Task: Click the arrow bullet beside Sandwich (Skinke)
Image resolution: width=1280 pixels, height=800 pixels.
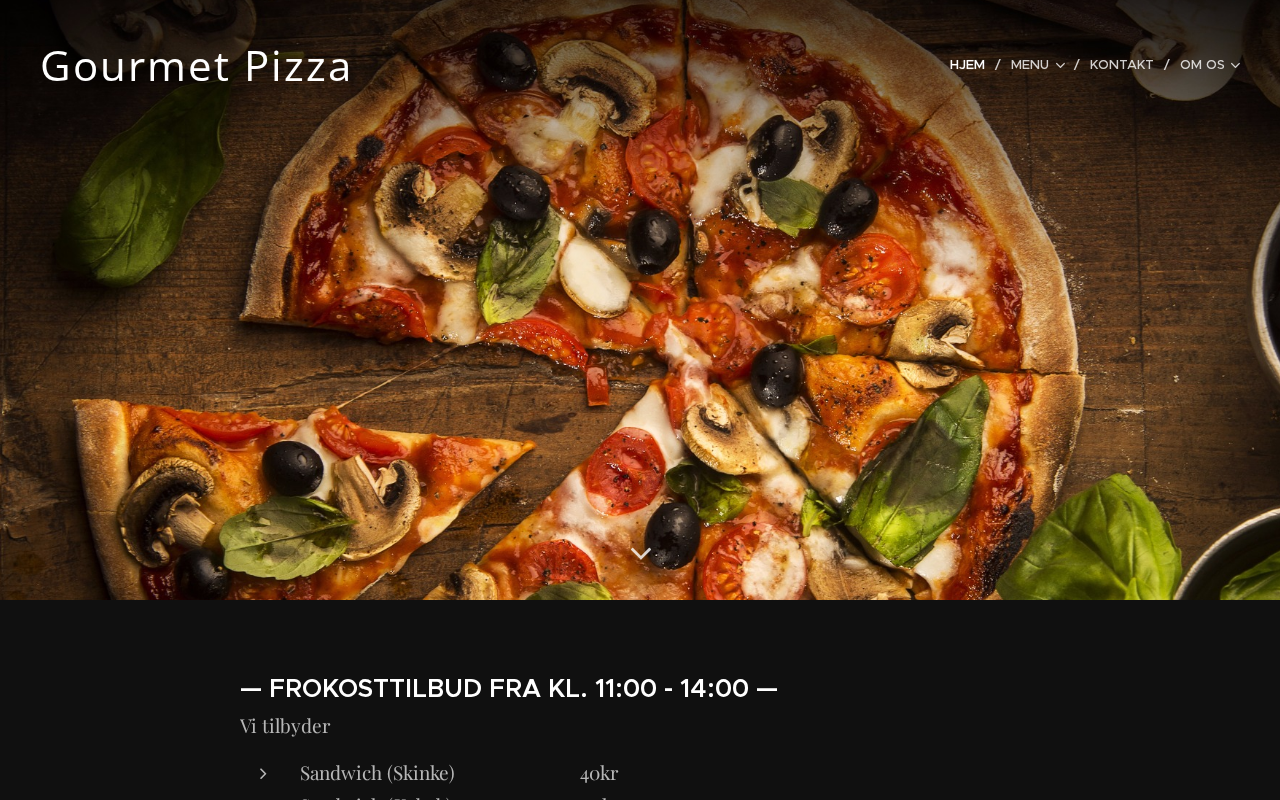Action: click(263, 773)
